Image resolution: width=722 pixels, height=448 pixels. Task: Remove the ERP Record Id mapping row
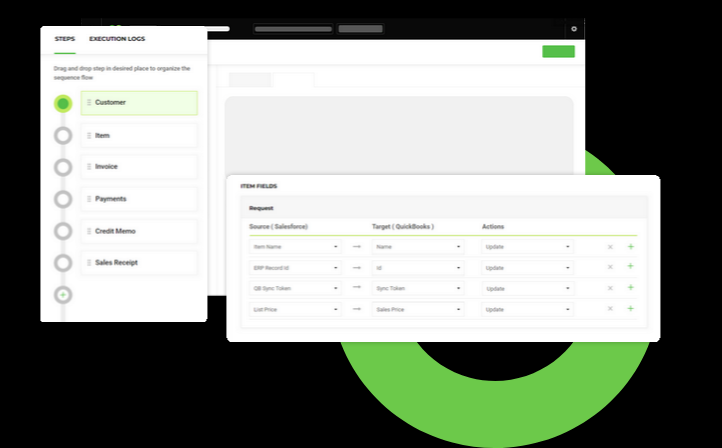point(610,267)
